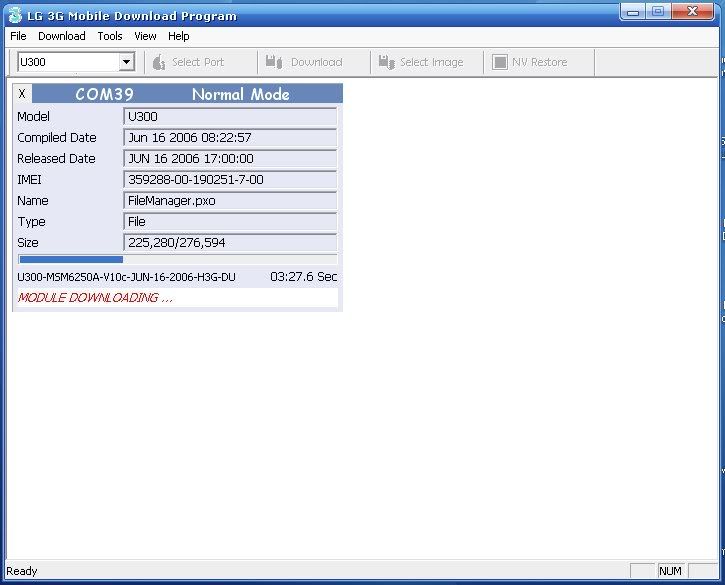Viewport: 725px width, 585px height.
Task: Click the Name label
Action: click(33, 201)
